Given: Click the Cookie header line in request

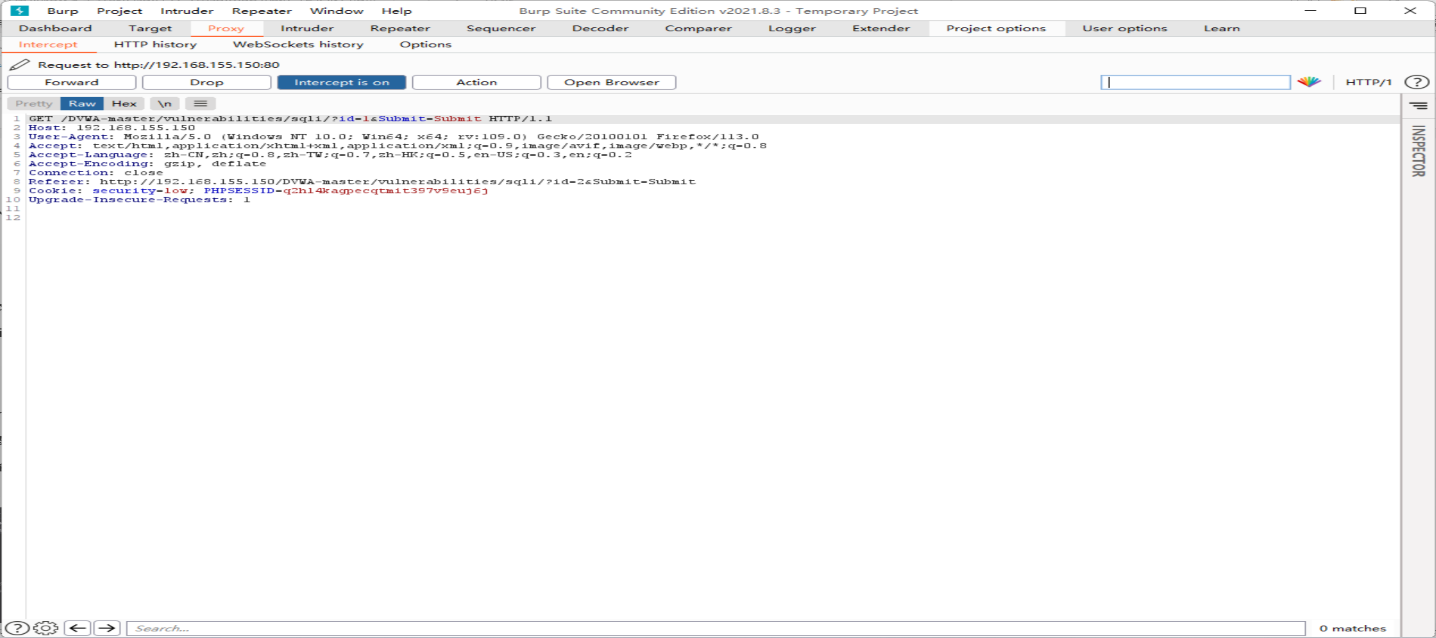Looking at the screenshot, I should (x=258, y=191).
